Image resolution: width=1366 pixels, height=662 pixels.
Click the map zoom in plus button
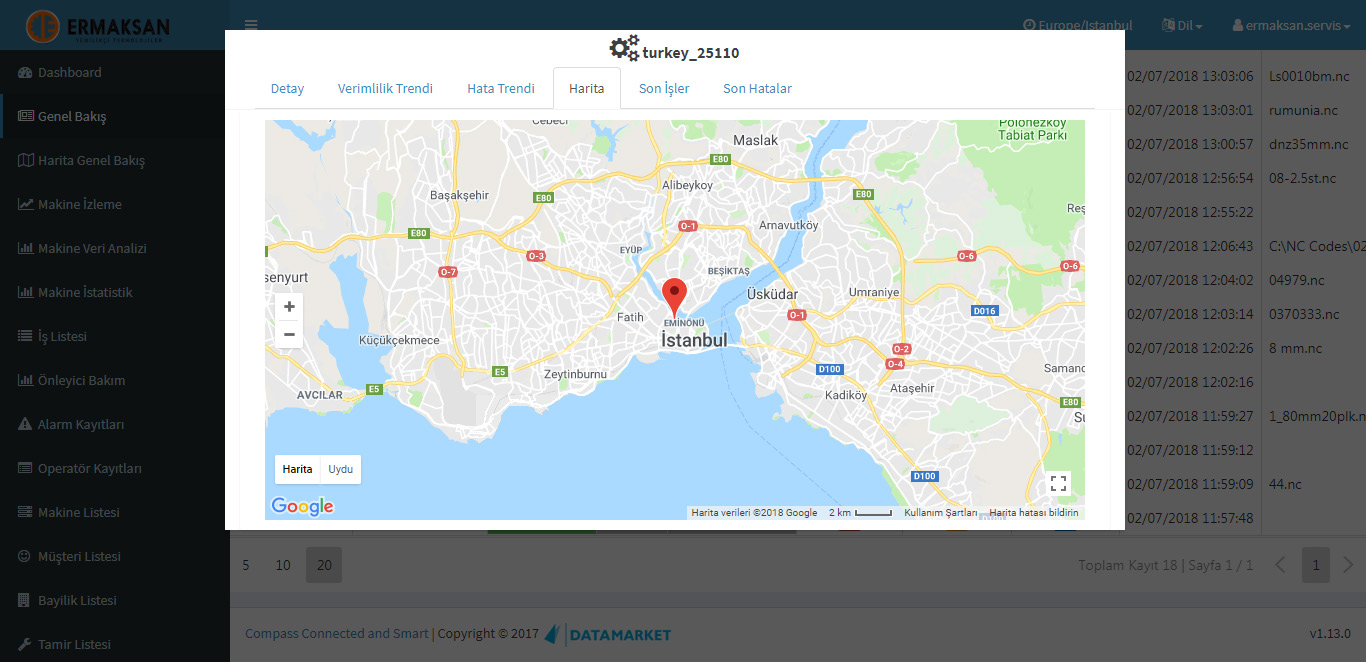289,307
